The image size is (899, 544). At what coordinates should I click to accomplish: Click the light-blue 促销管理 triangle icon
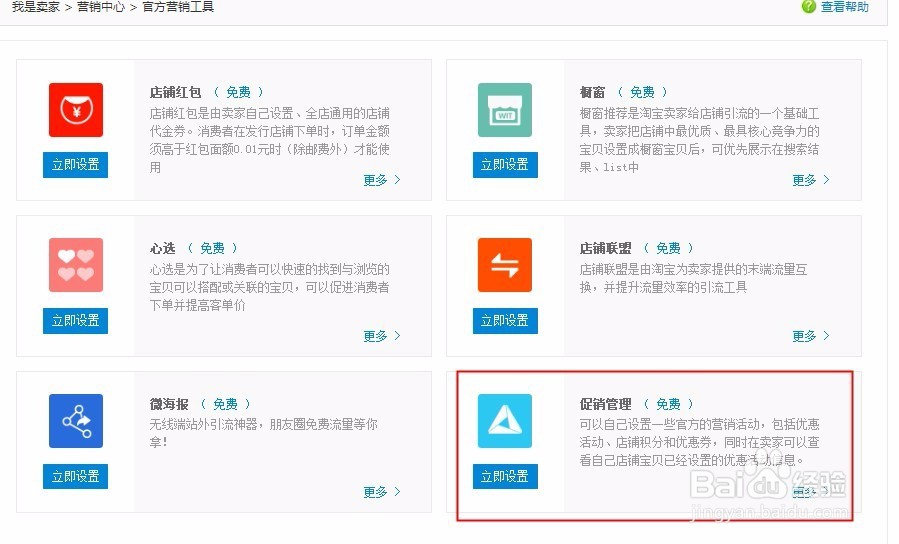[x=505, y=421]
